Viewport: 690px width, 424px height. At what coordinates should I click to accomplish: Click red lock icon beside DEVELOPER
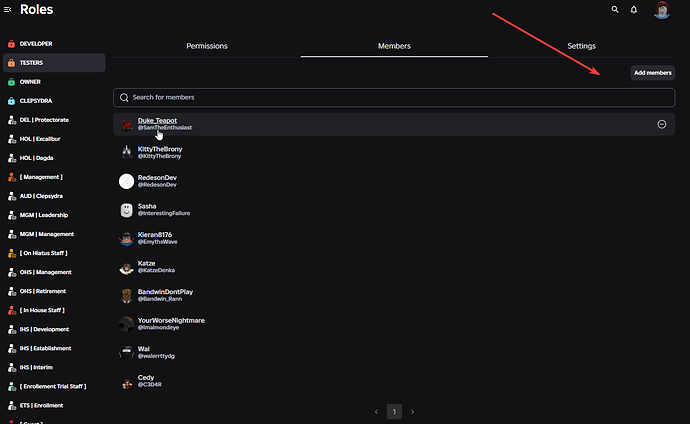point(11,44)
